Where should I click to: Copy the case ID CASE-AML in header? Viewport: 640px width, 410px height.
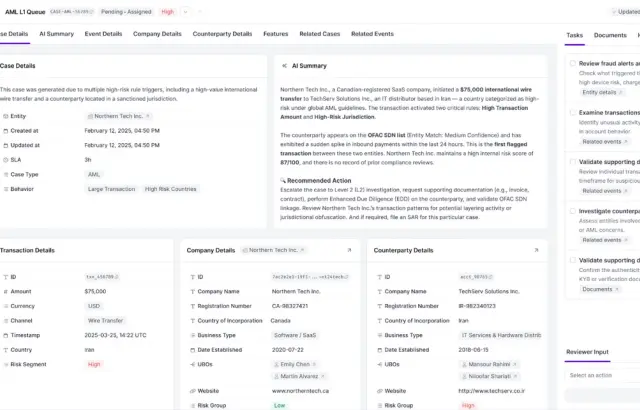[91, 12]
